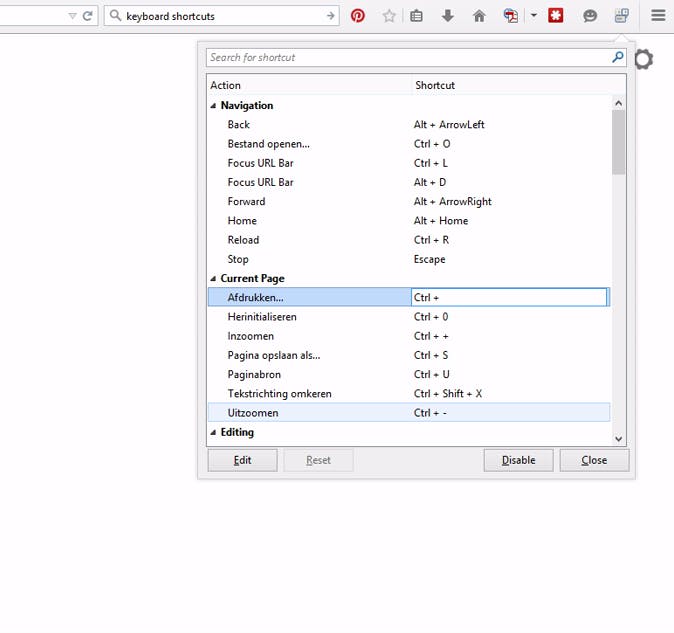
Task: Open URL bar history dropdown arrow
Action: pos(72,16)
